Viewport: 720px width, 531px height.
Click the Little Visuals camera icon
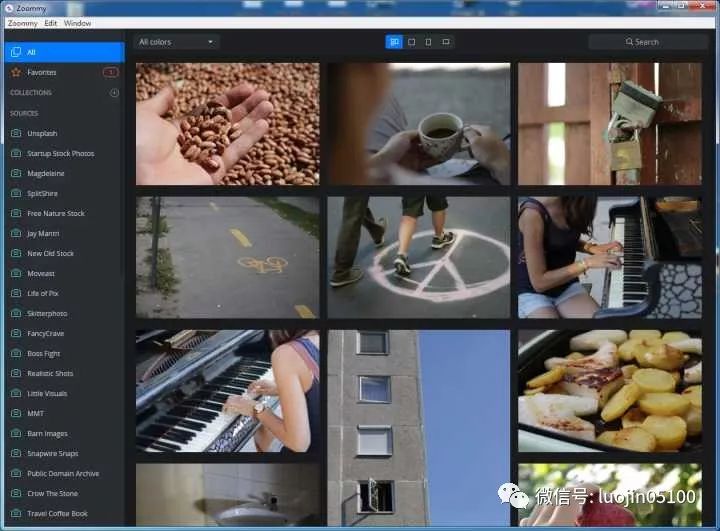click(16, 393)
